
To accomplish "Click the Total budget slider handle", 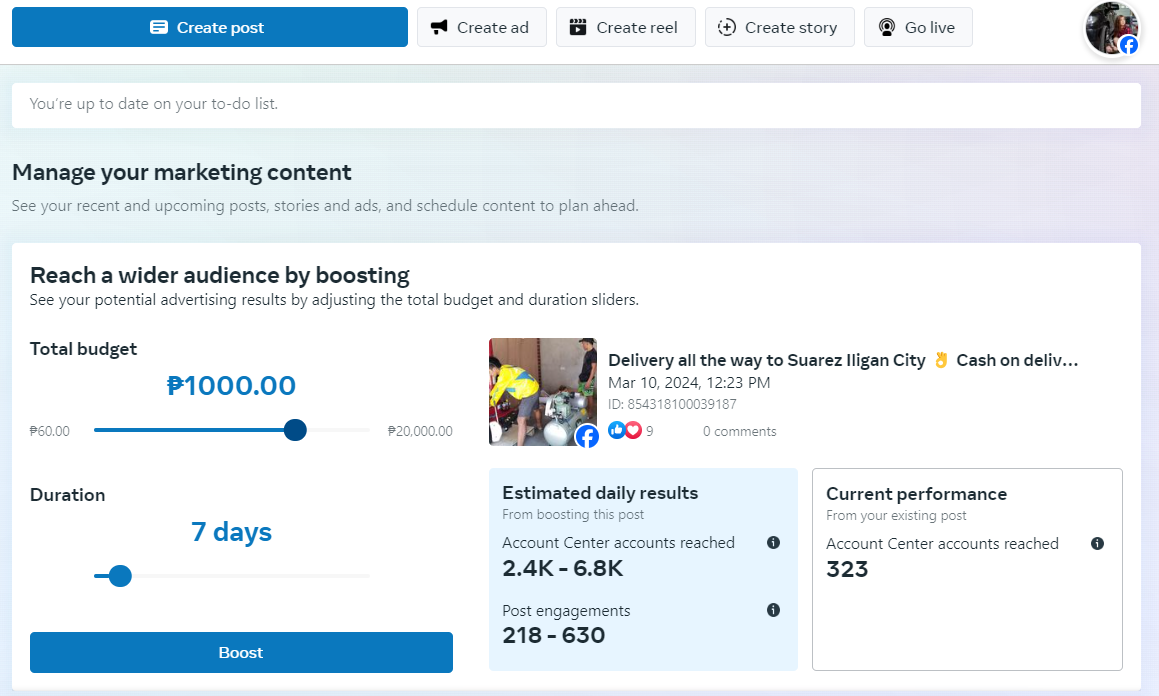I will (295, 430).
